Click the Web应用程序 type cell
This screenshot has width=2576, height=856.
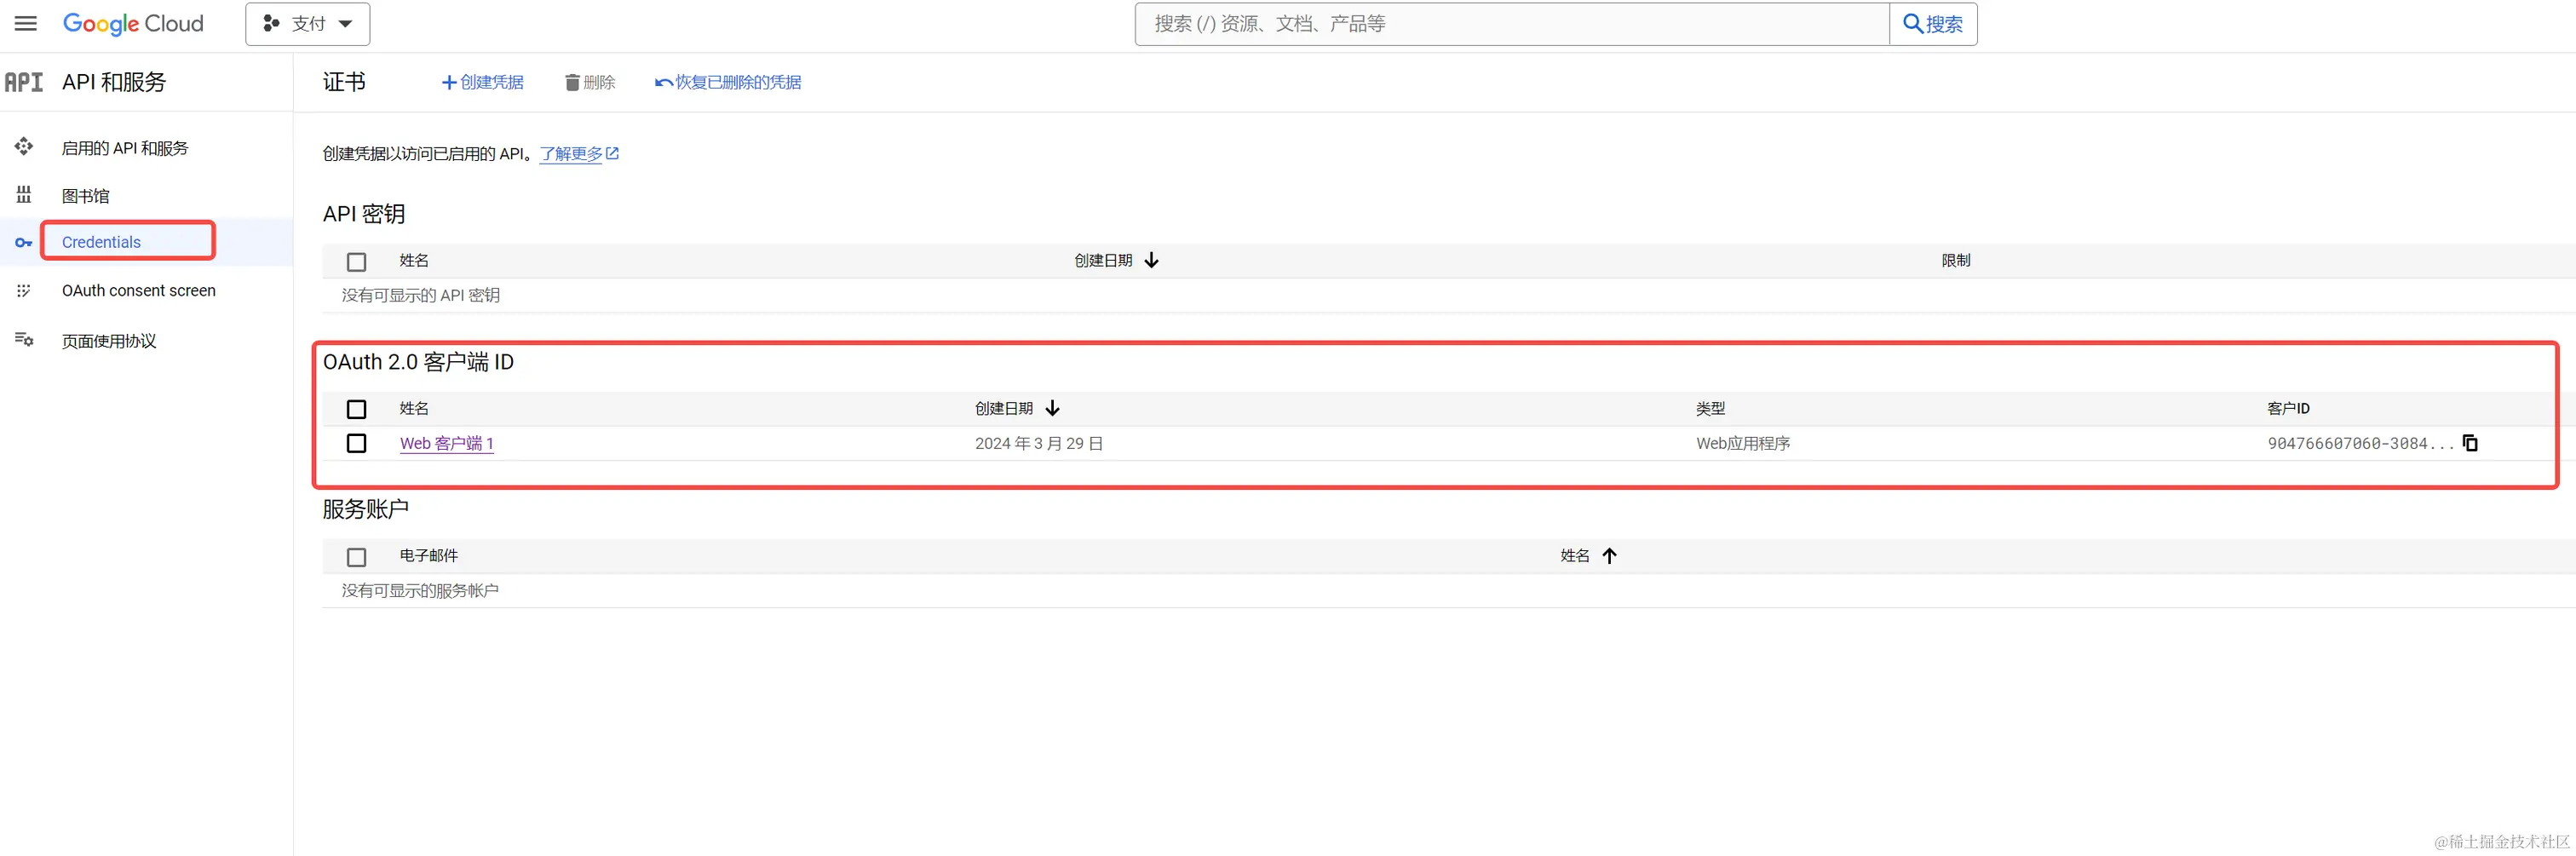point(1743,443)
